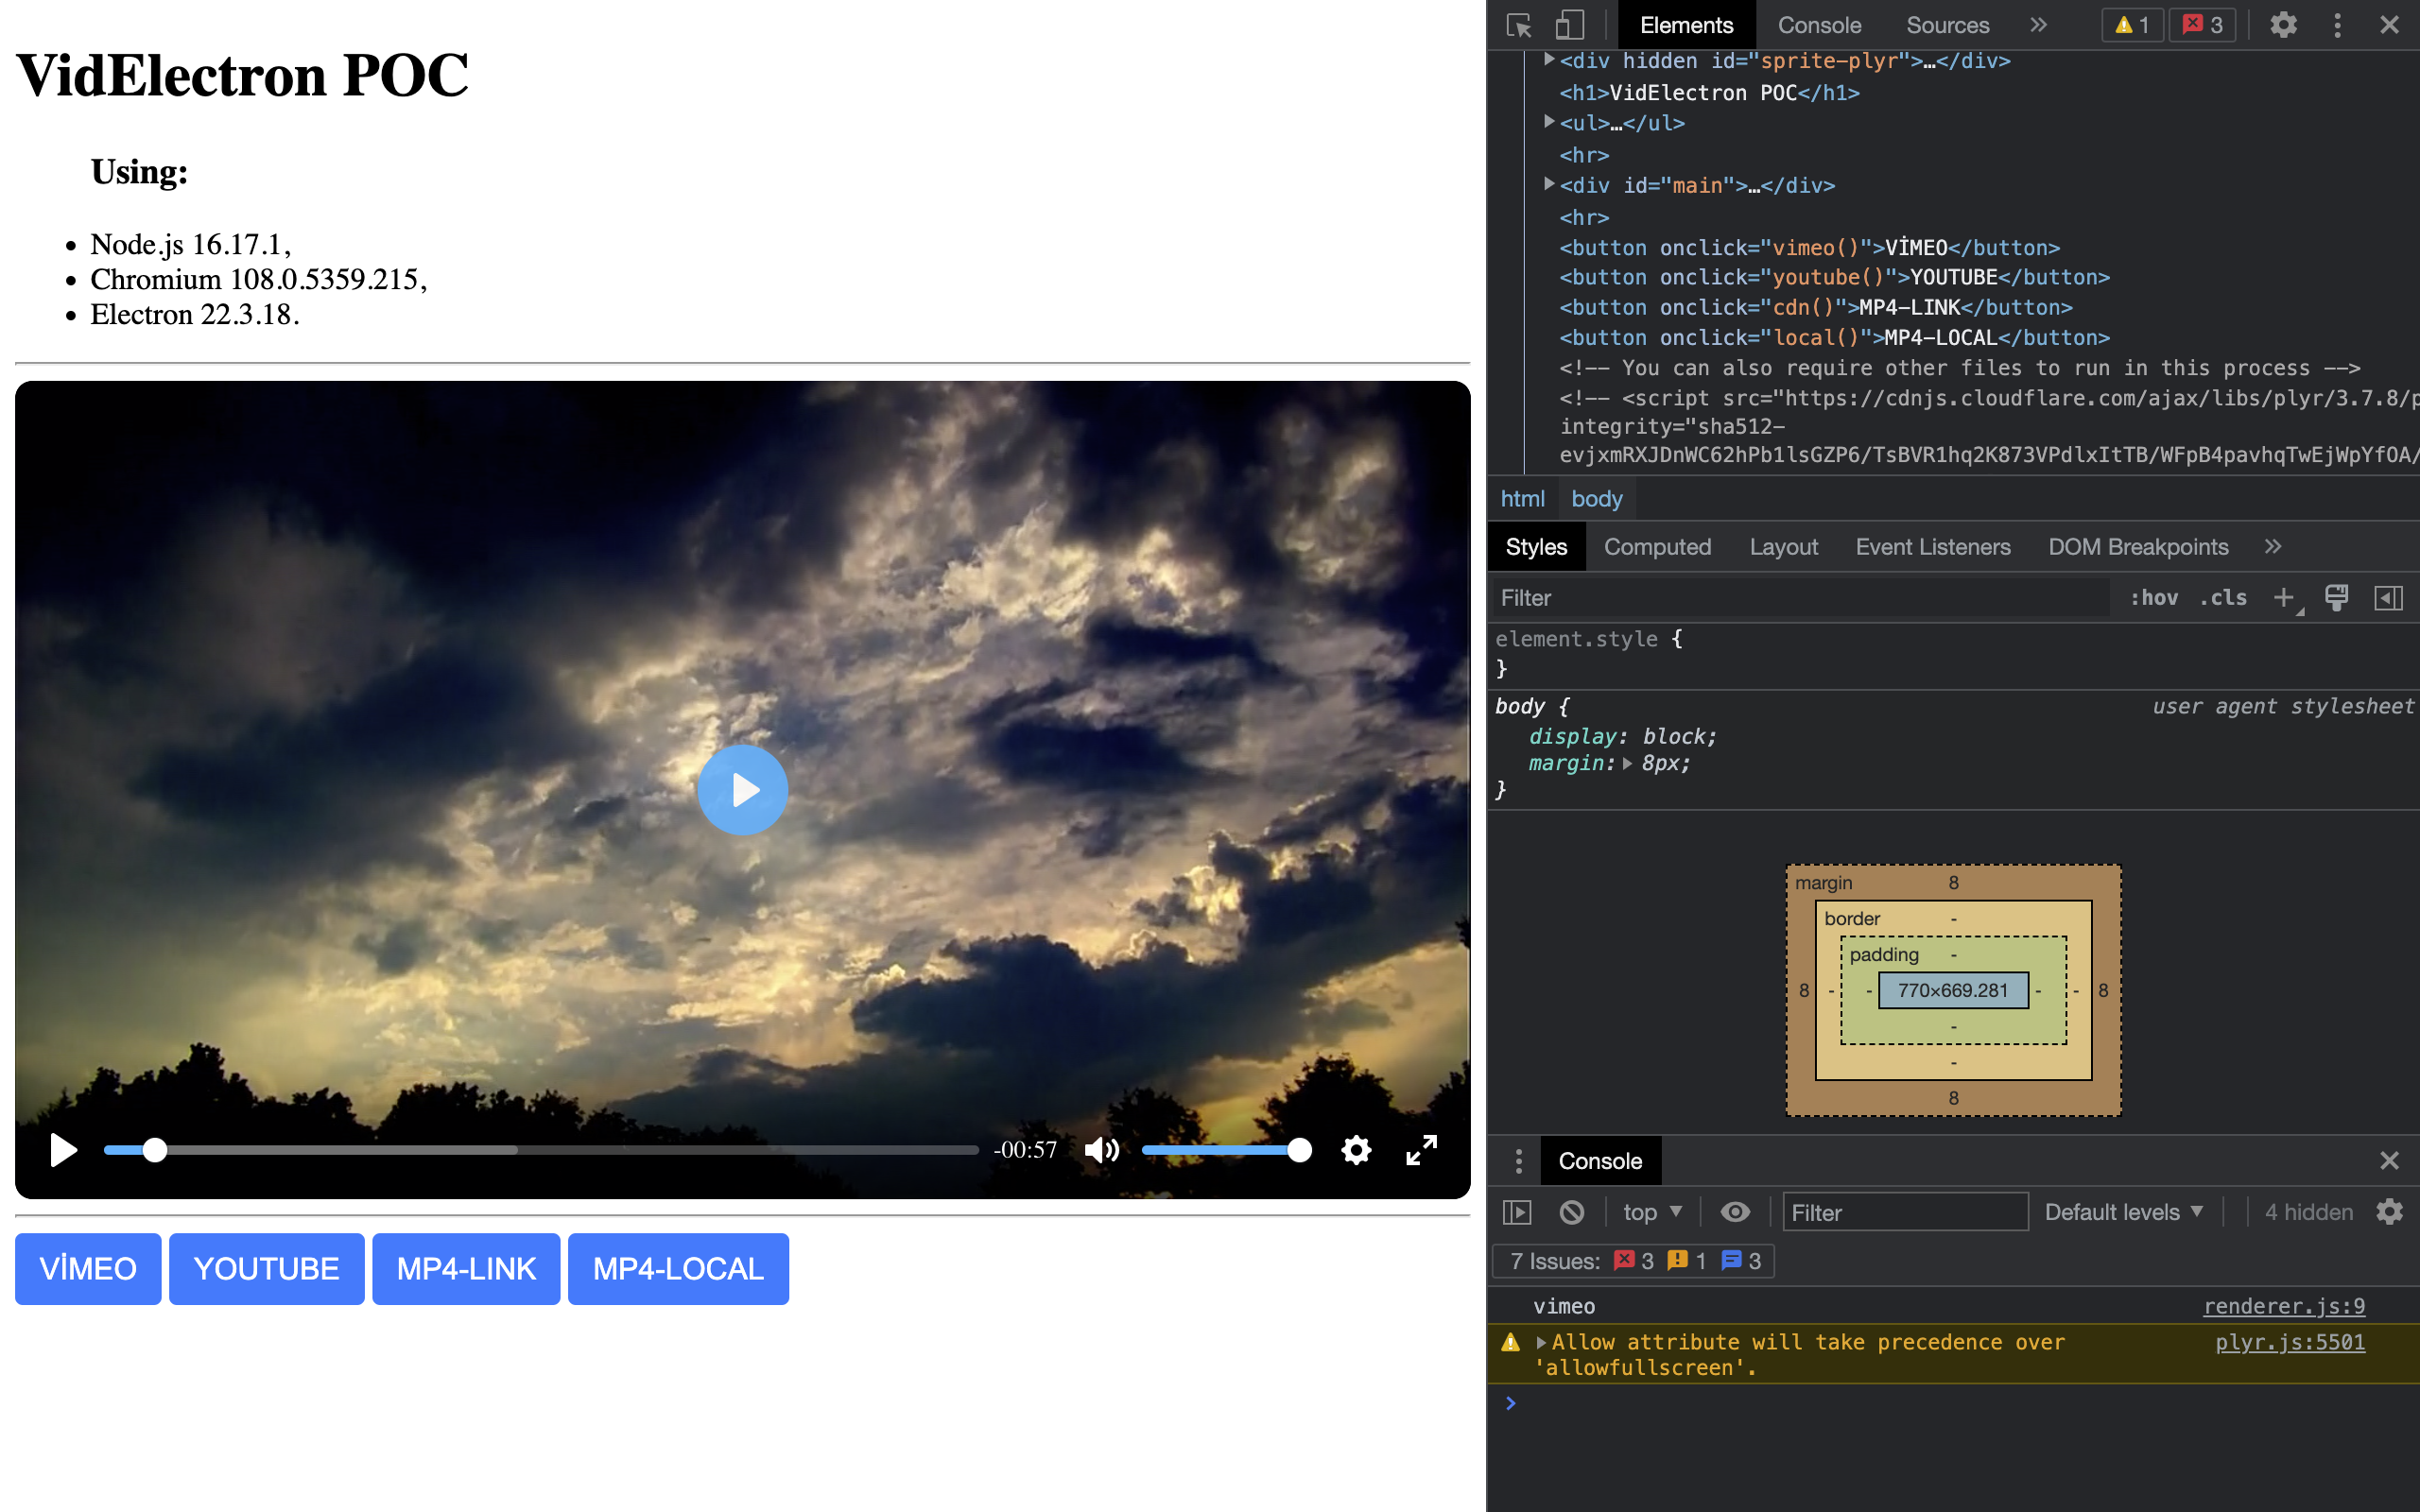The height and width of the screenshot is (1512, 2420).
Task: Expand the Allow attribute warning message
Action: click(x=1541, y=1342)
